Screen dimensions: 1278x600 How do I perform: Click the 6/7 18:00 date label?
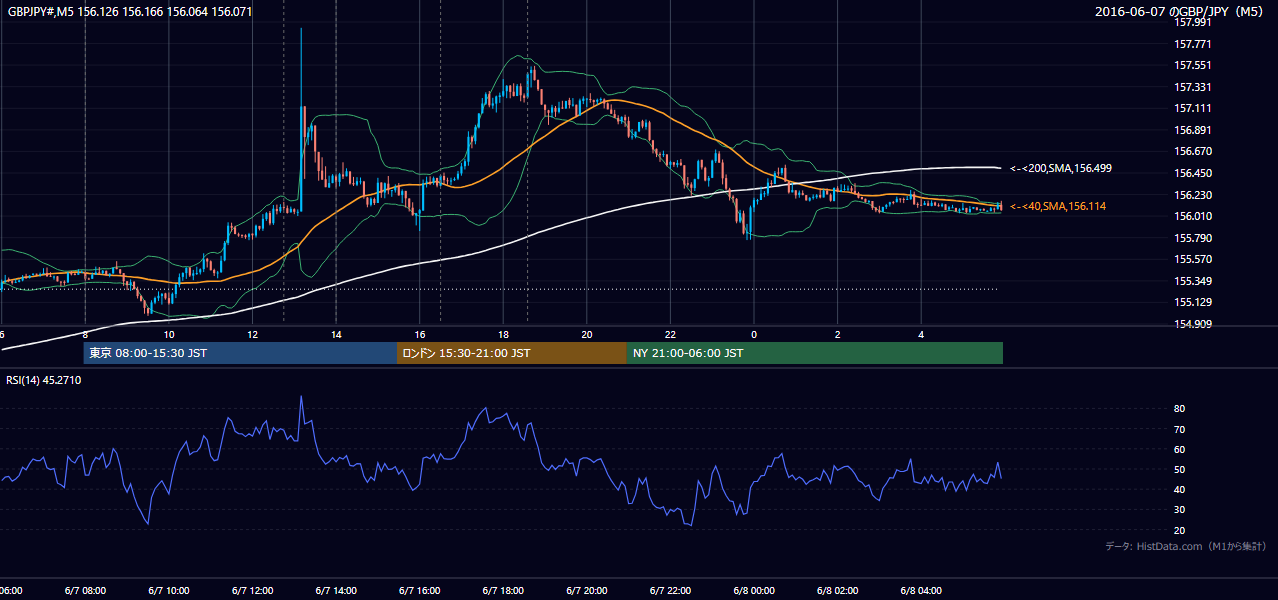tap(503, 591)
